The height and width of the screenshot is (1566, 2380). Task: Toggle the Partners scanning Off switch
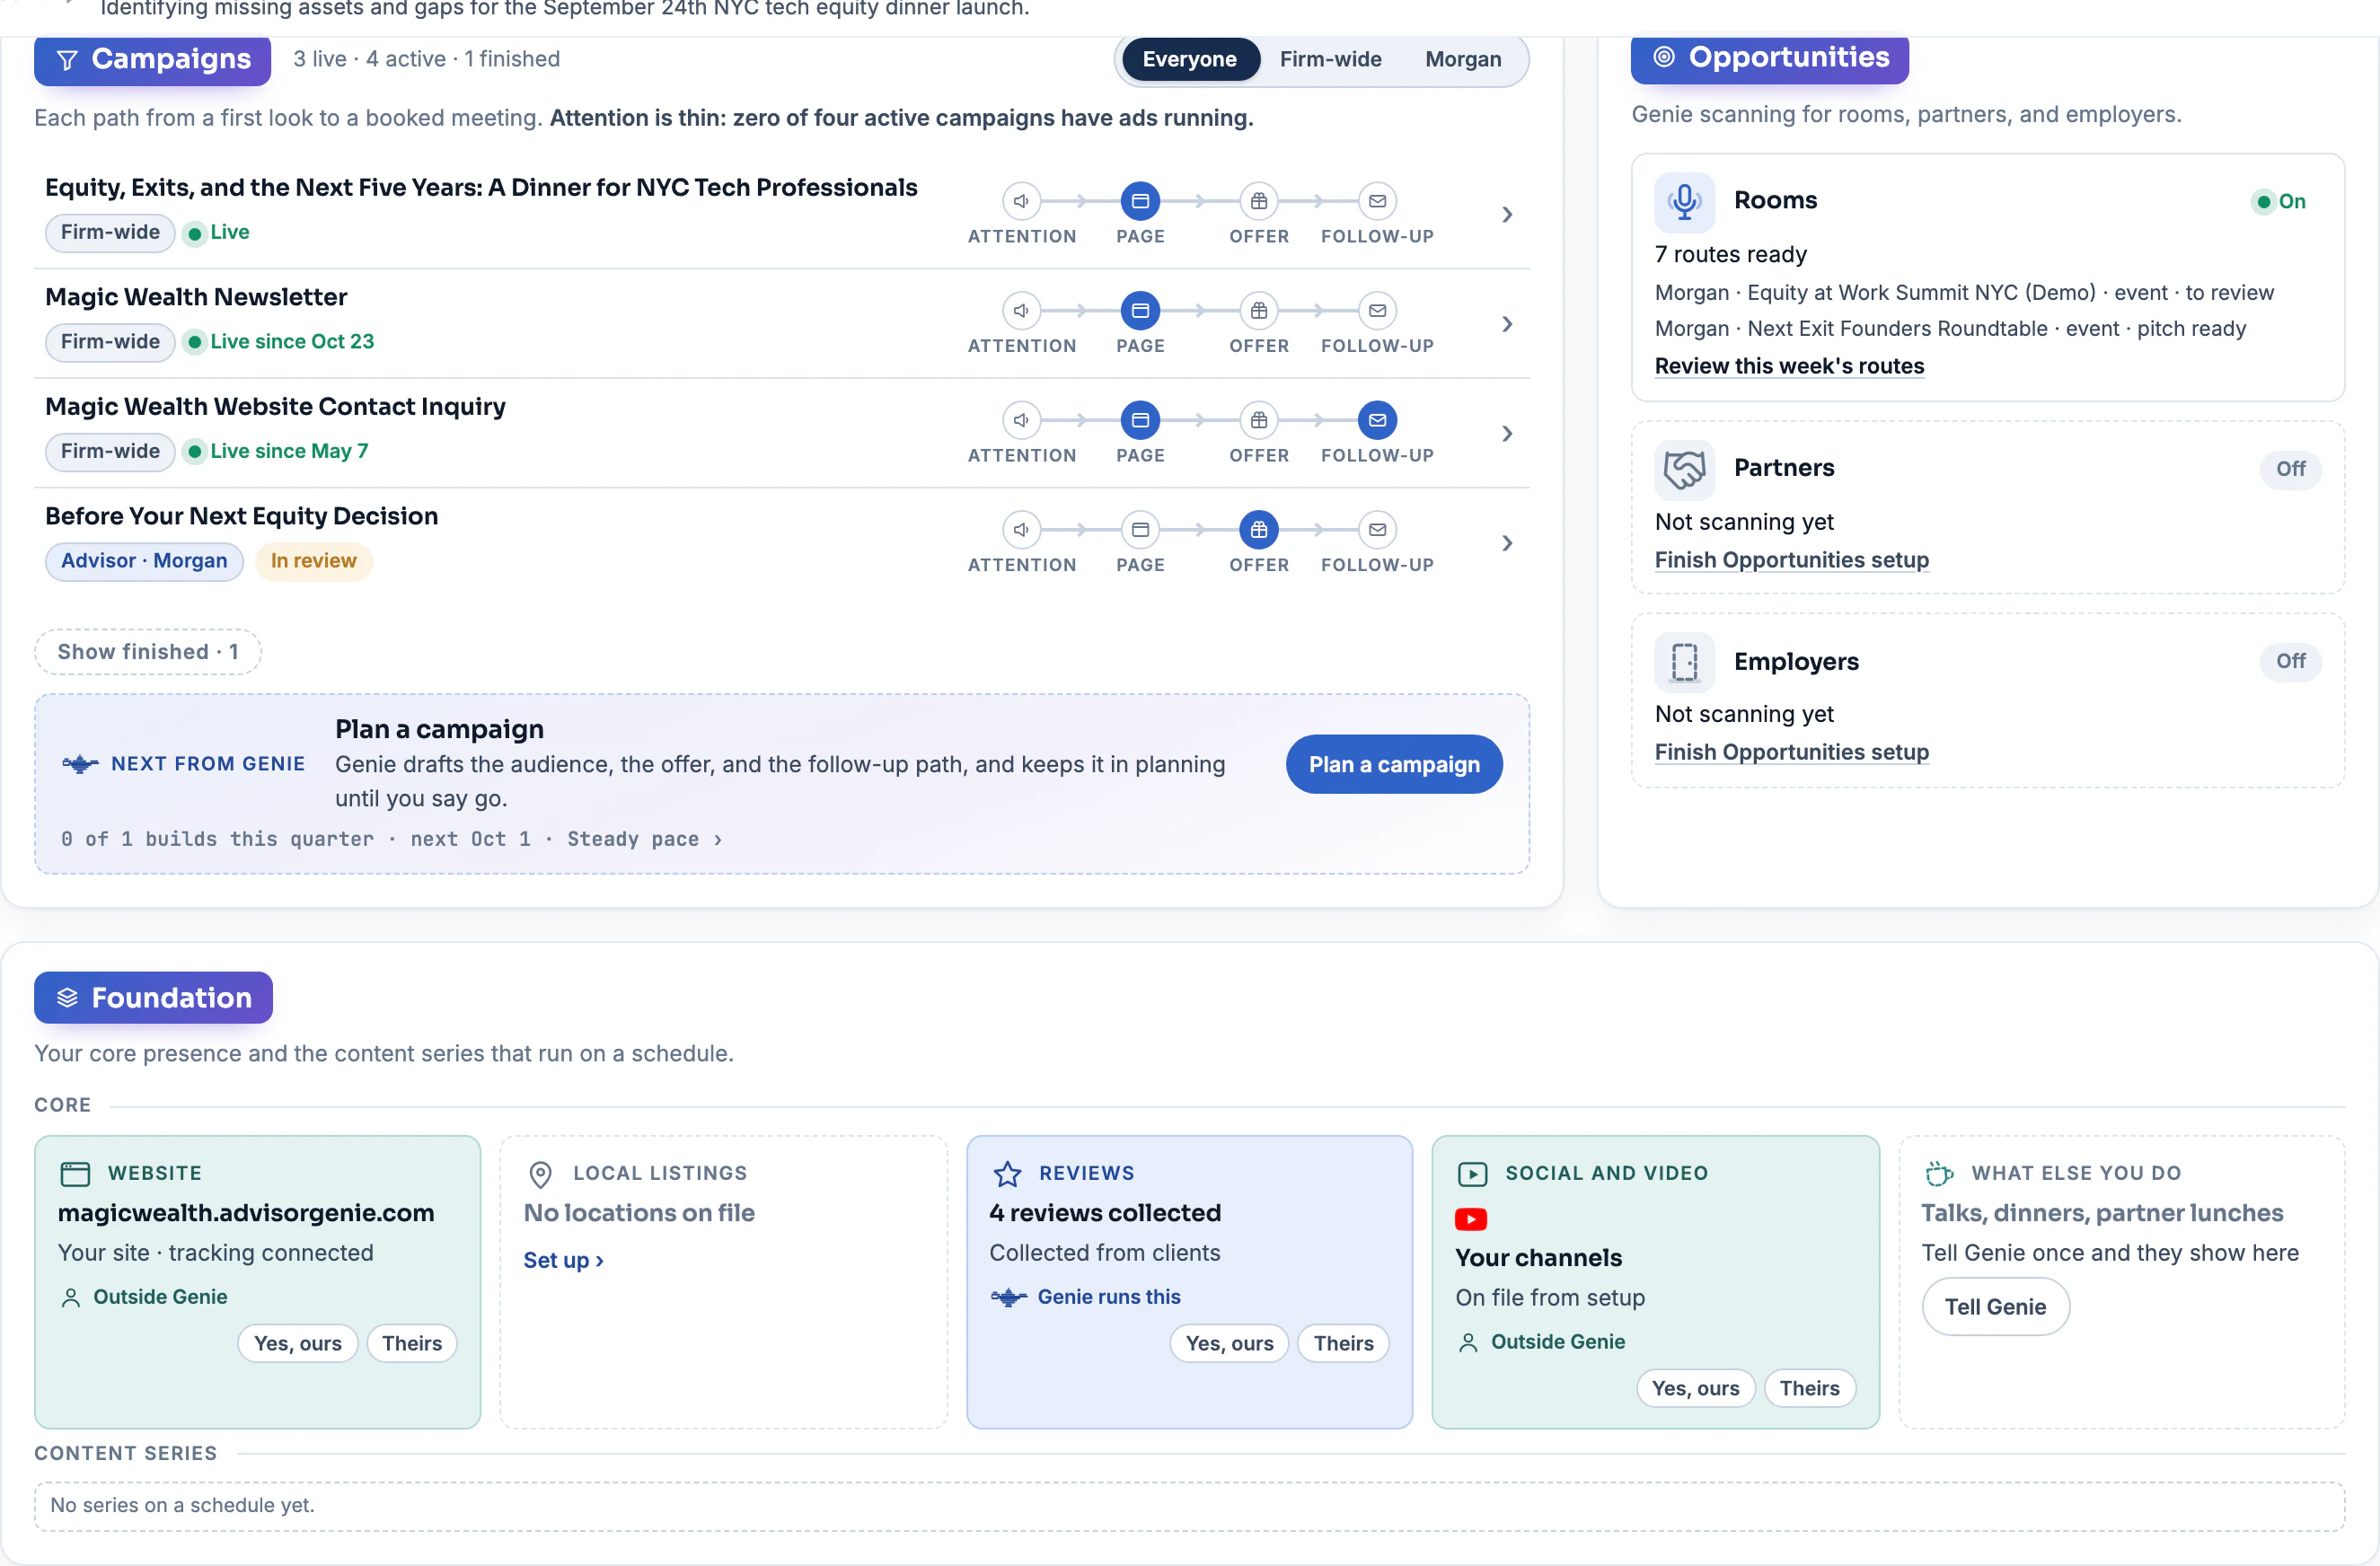[2290, 469]
